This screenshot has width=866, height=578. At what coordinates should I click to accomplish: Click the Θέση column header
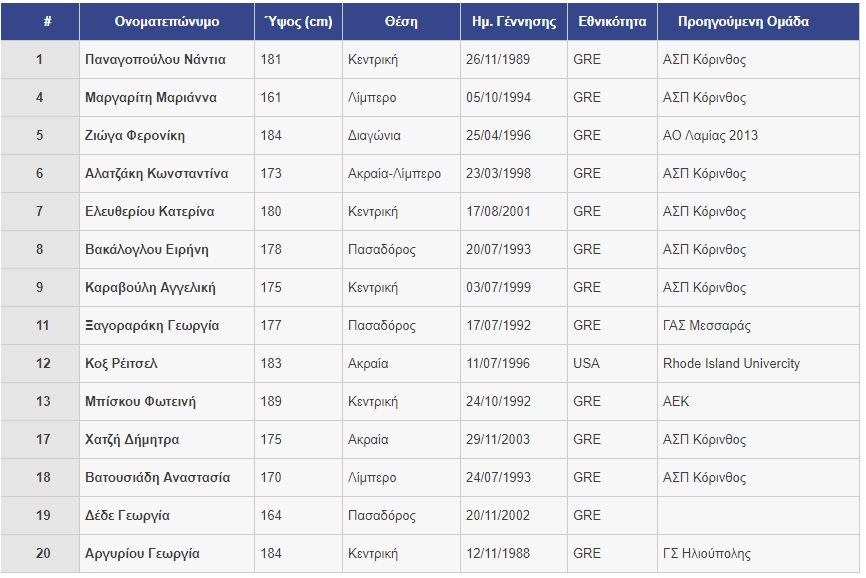[400, 21]
